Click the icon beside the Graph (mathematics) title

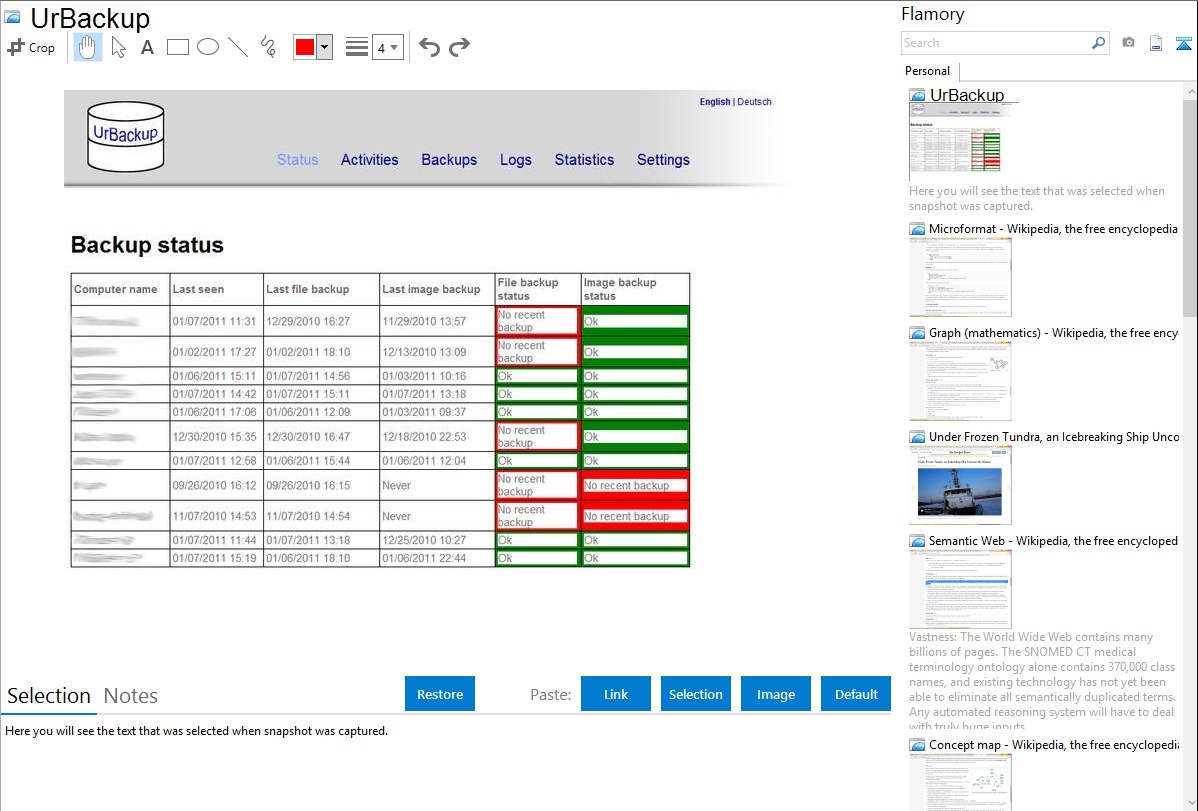pos(917,333)
